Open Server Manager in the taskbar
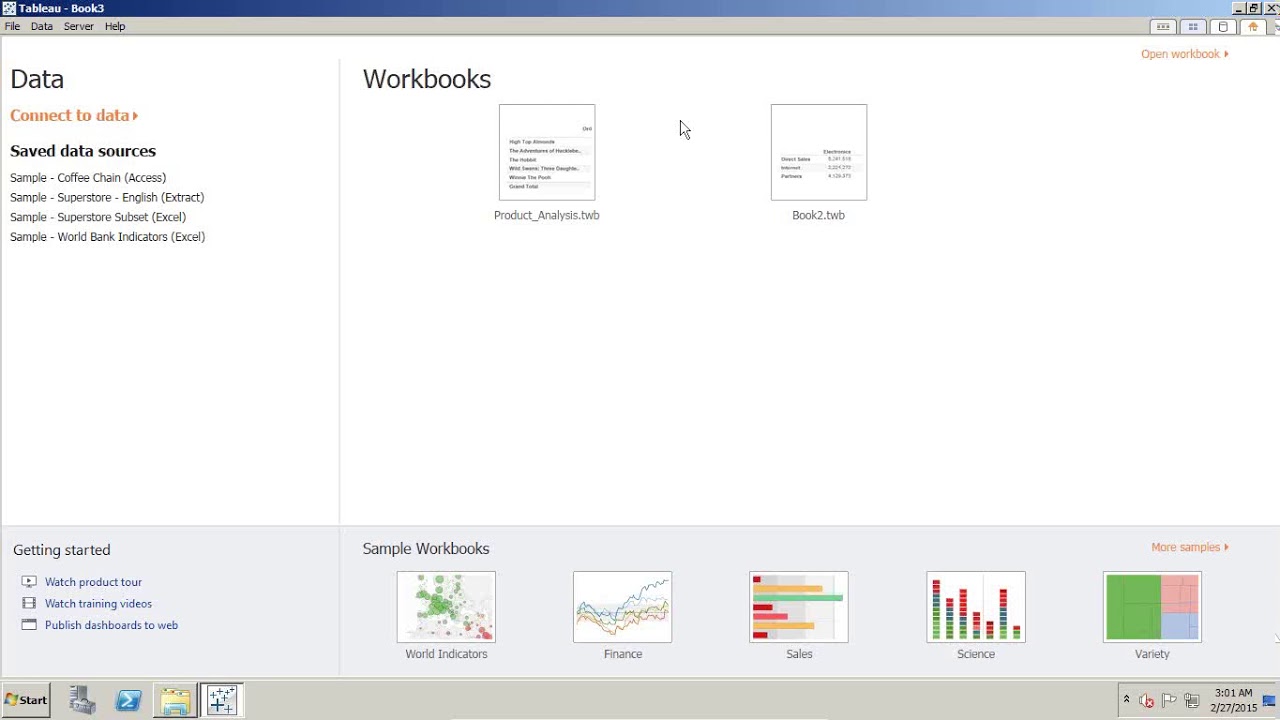 coord(82,700)
